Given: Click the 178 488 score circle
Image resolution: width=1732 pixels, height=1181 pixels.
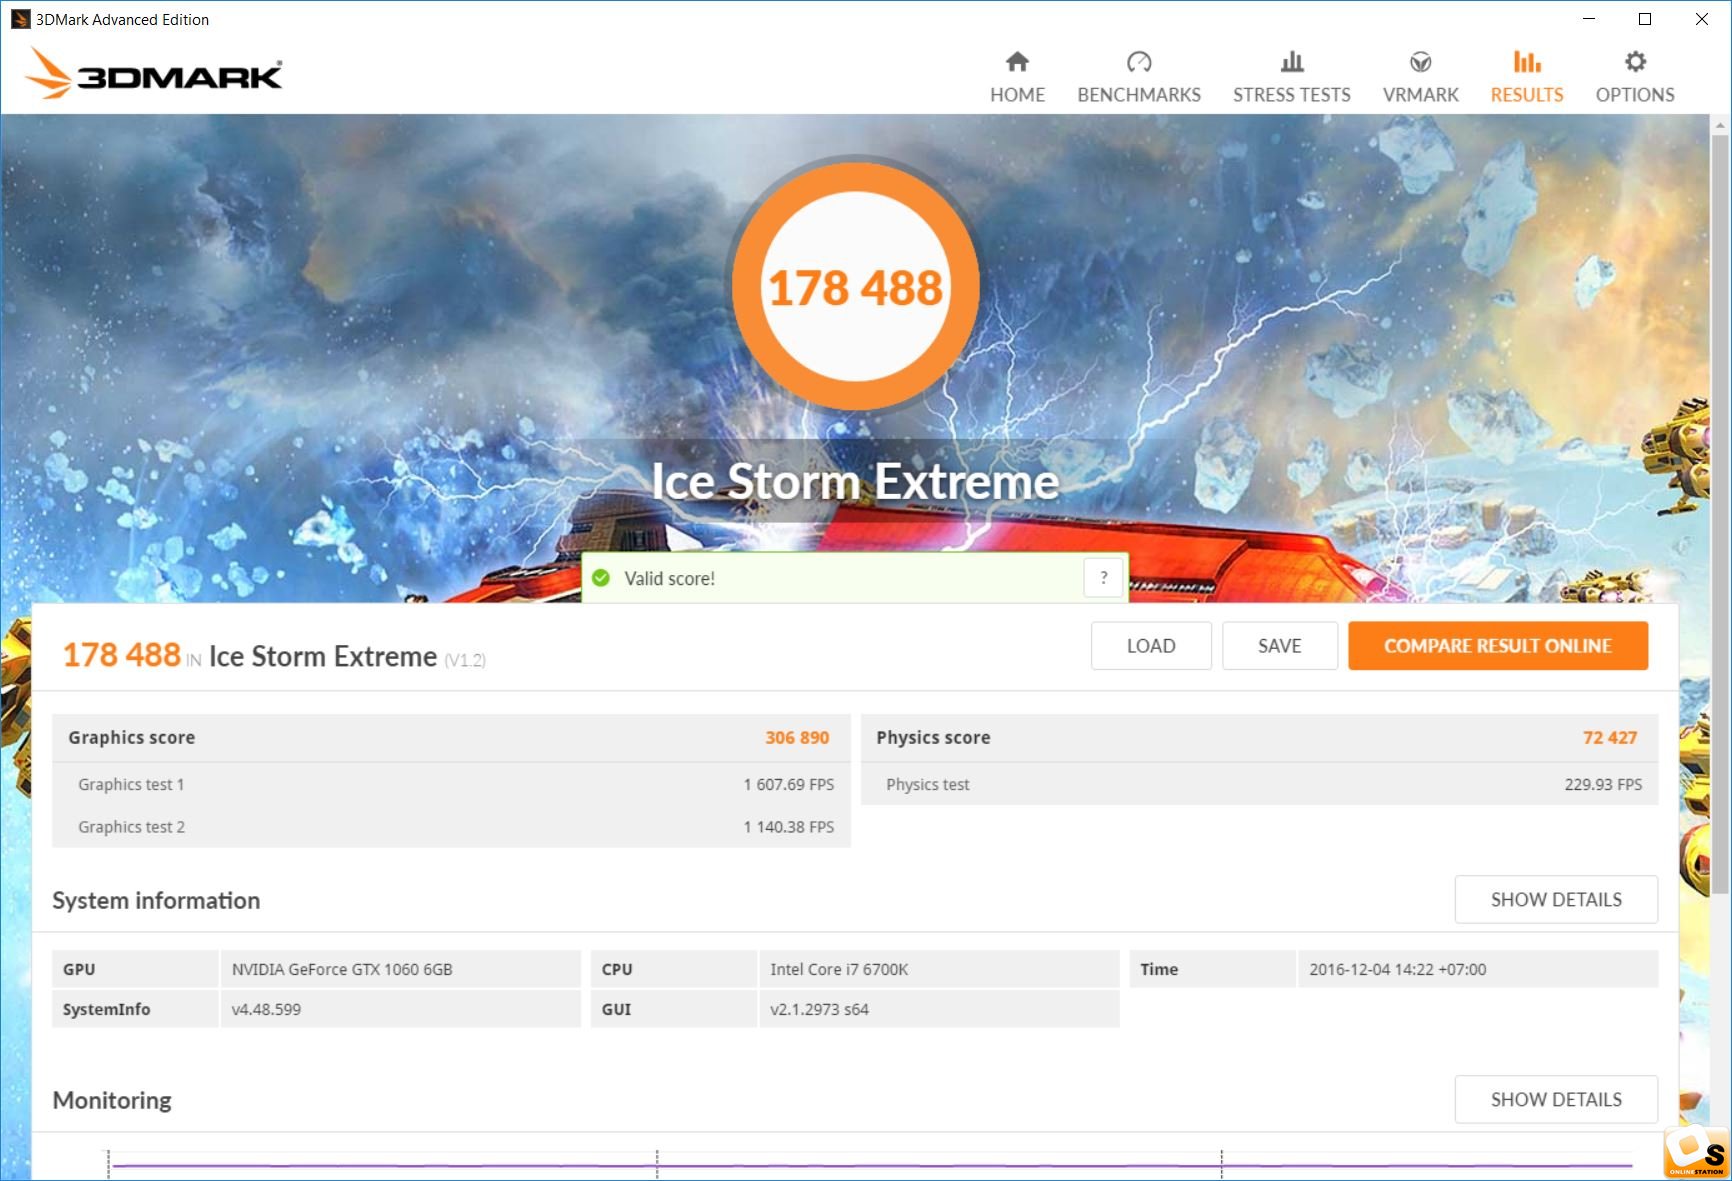Looking at the screenshot, I should pyautogui.click(x=855, y=285).
